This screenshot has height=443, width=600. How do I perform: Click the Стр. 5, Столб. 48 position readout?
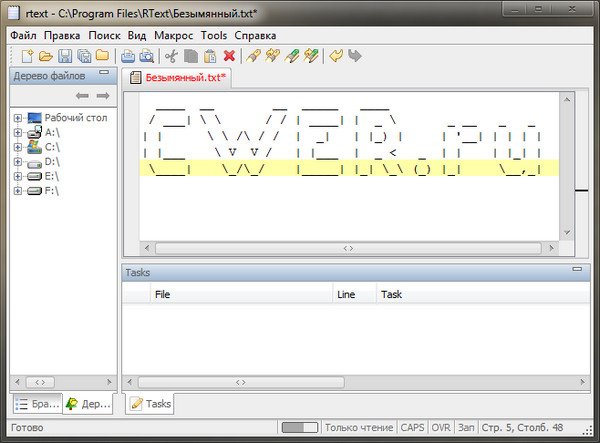[x=522, y=427]
